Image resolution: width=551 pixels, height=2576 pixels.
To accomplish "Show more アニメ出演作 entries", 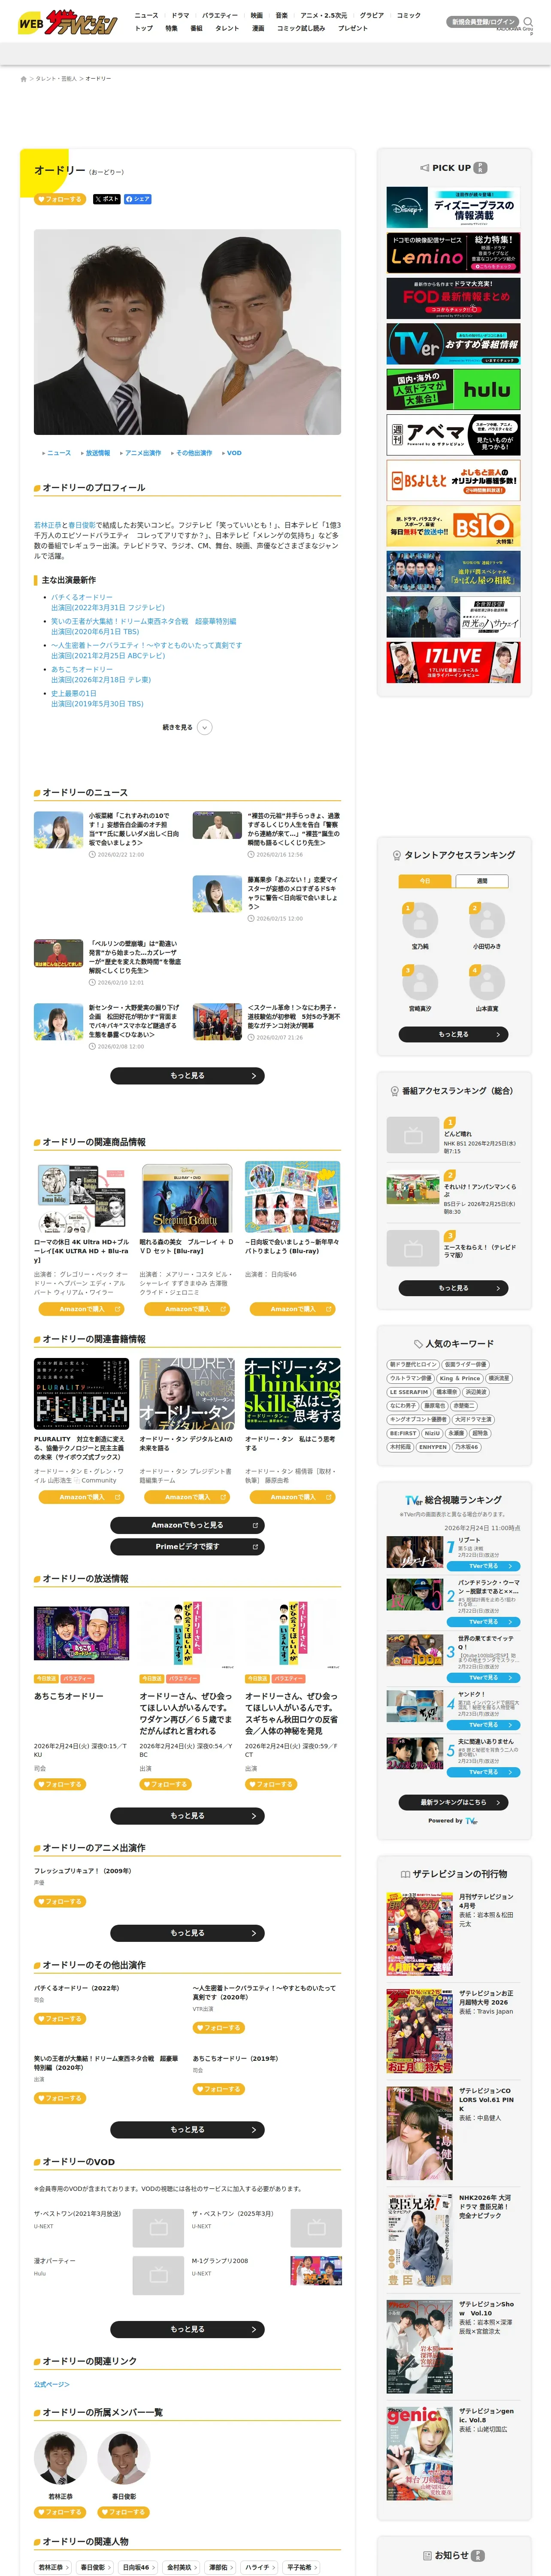I will pos(187,1933).
